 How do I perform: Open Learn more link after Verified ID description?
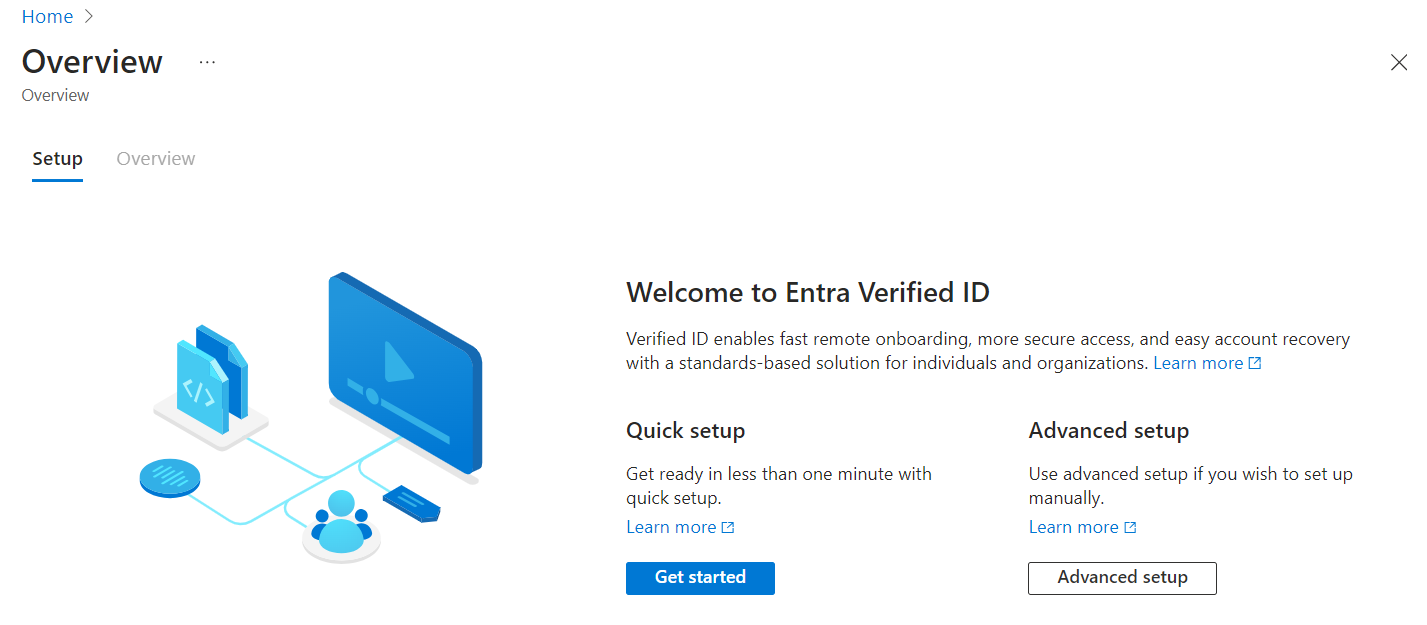pyautogui.click(x=1198, y=364)
